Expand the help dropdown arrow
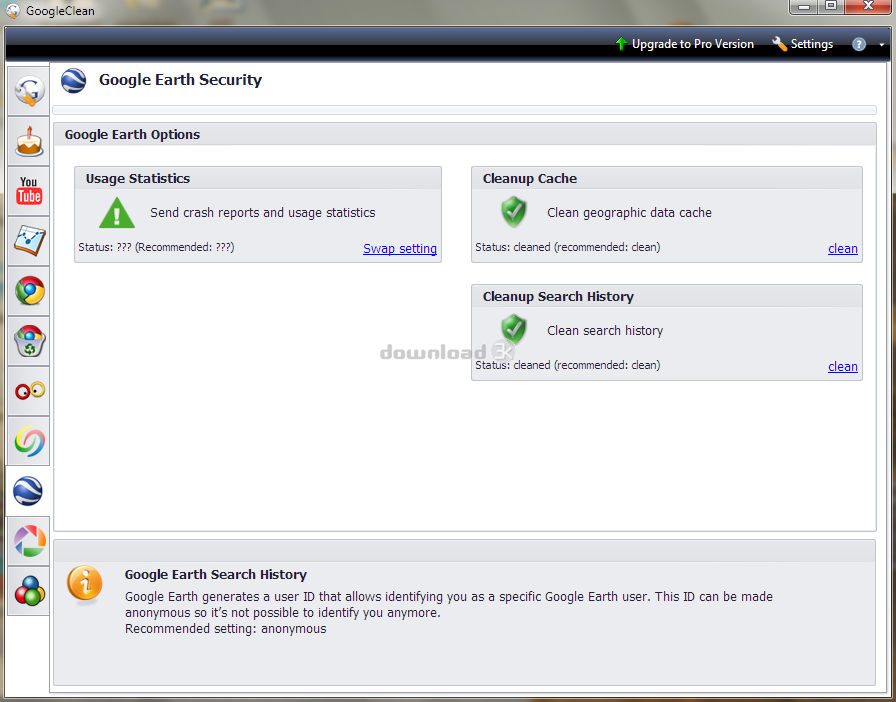896x702 pixels. point(882,45)
